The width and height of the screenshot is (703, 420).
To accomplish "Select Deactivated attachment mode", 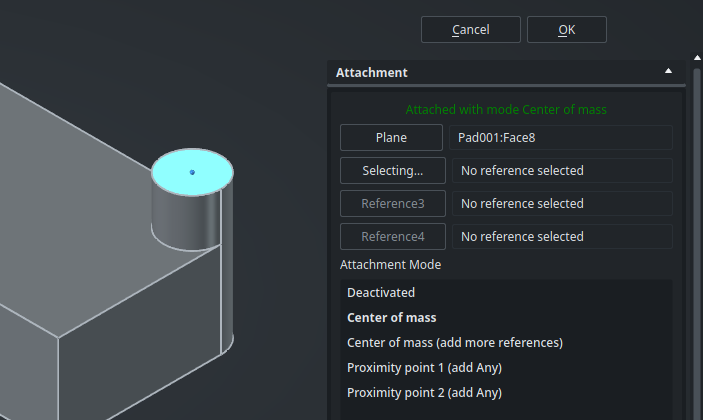I will click(x=381, y=293).
